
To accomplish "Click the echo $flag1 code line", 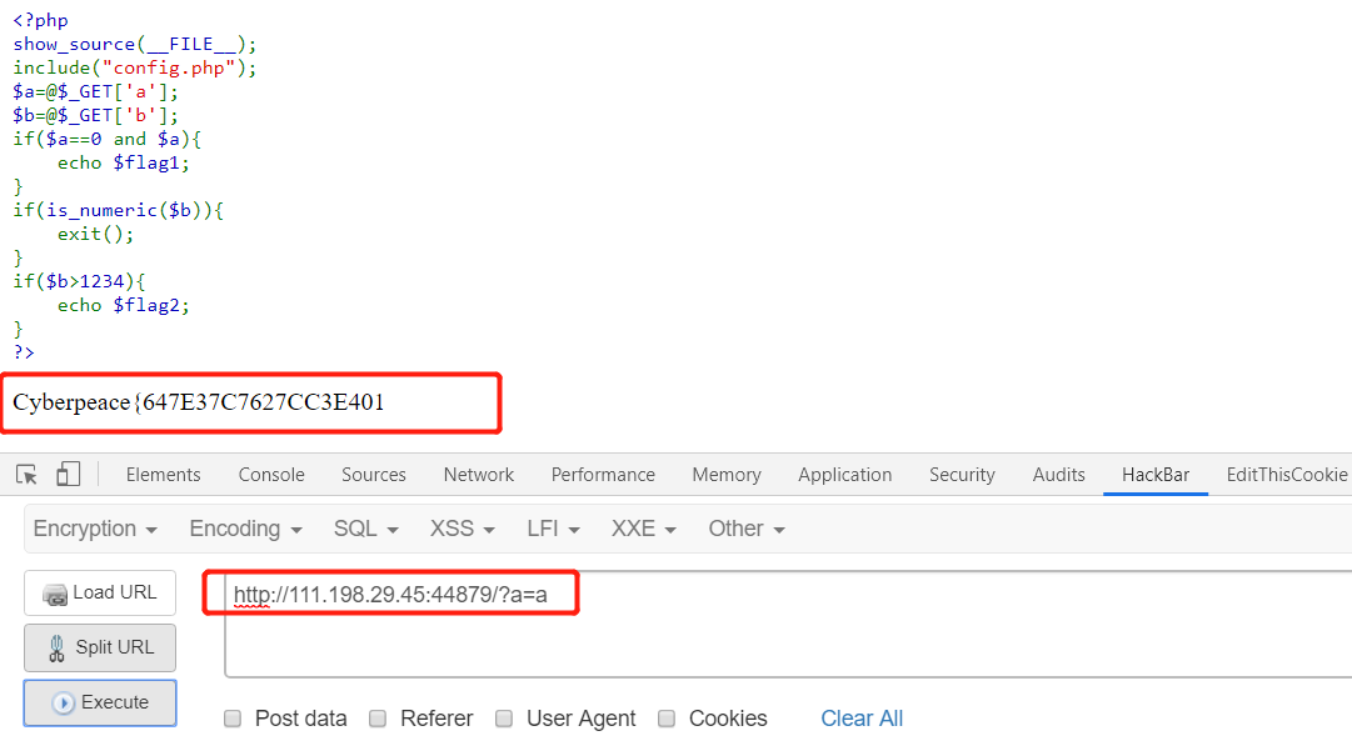I will (123, 163).
